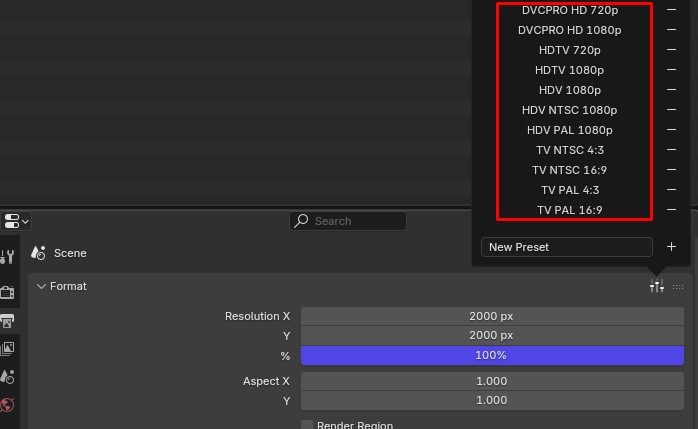Choose HDV PAL 1080p preset
698x429 pixels.
pyautogui.click(x=569, y=130)
